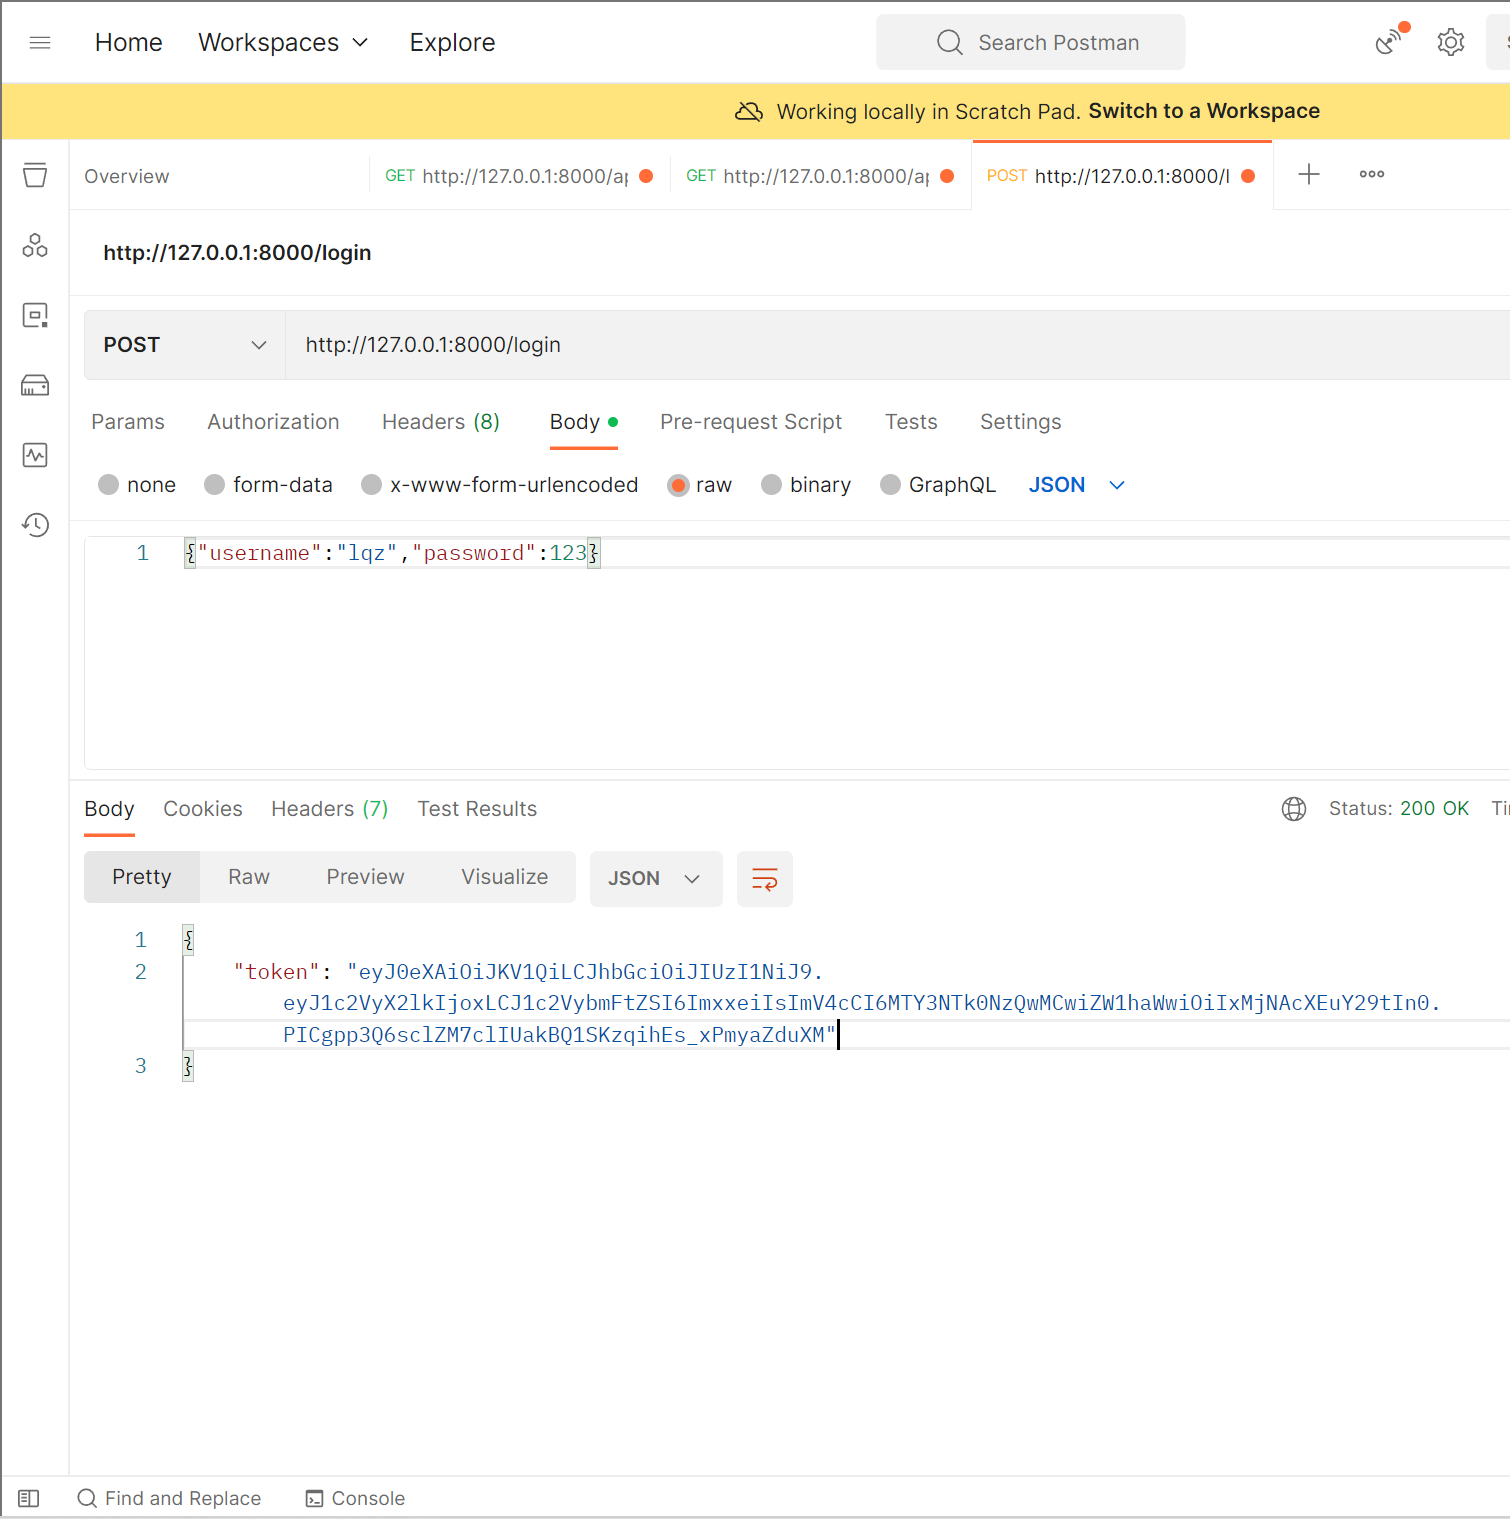This screenshot has height=1519, width=1510.
Task: Click the Search Postman field
Action: (x=1031, y=42)
